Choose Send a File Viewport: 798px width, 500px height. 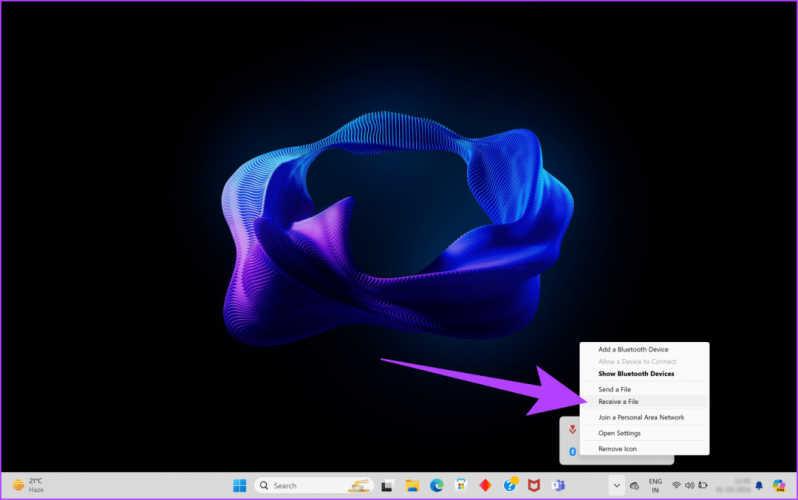(x=614, y=390)
